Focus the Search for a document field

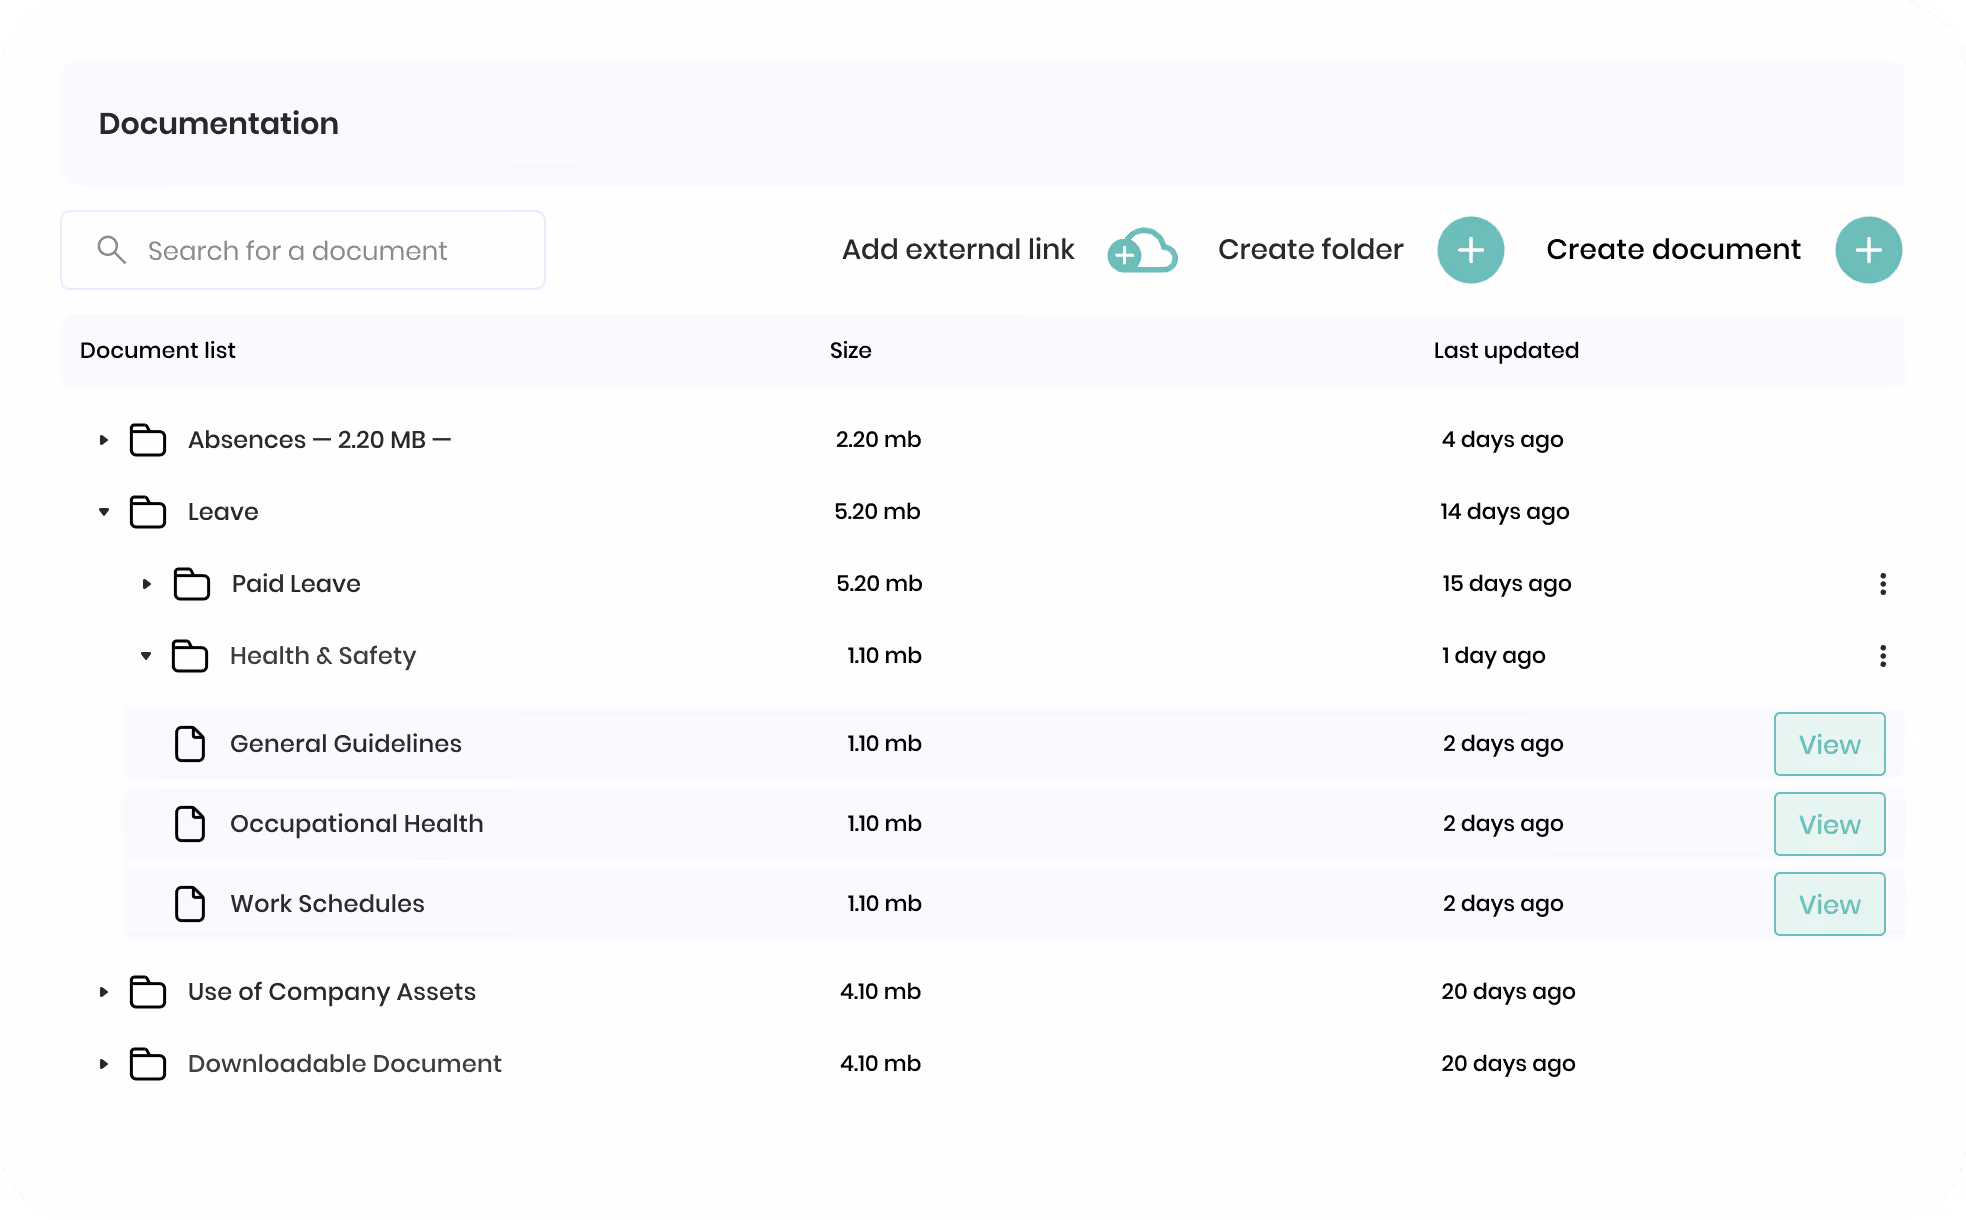point(303,250)
